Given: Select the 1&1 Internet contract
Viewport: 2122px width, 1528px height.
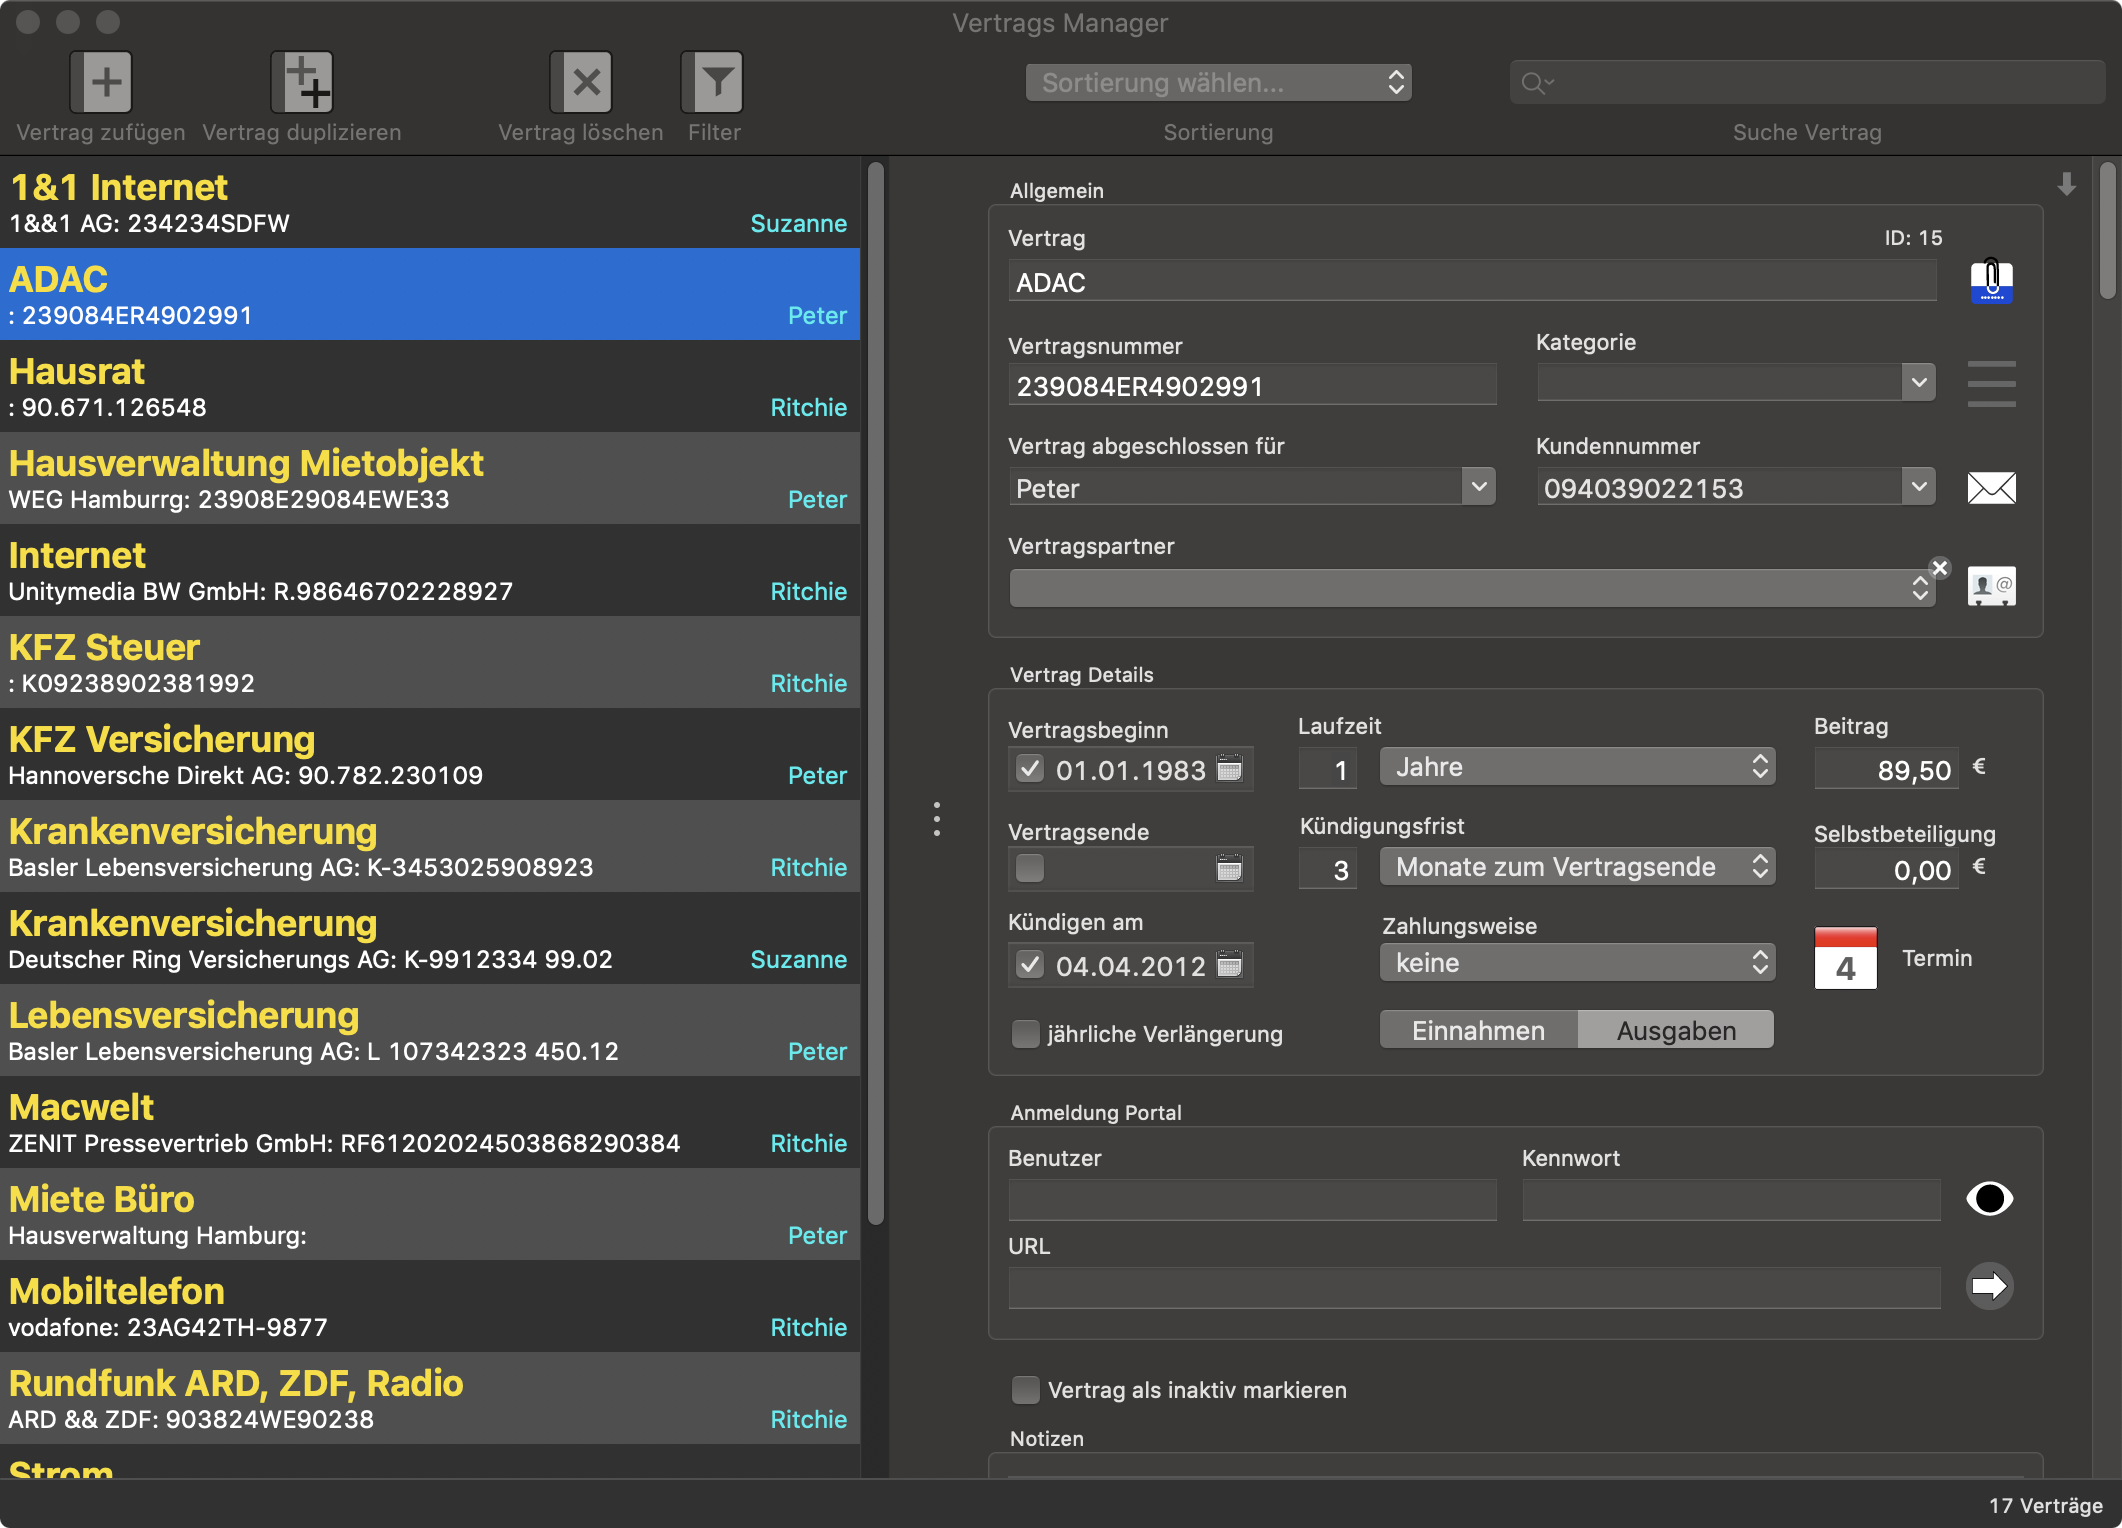Looking at the screenshot, I should (430, 203).
